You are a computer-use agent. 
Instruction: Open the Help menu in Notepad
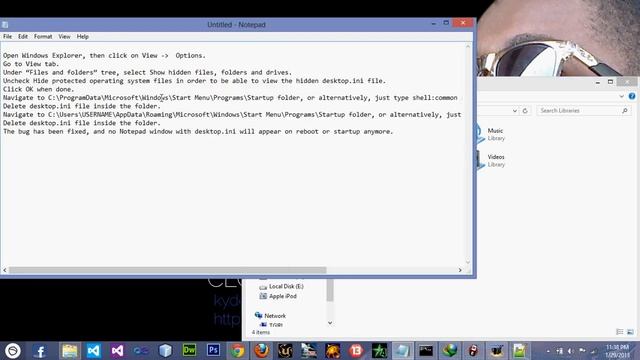pyautogui.click(x=82, y=37)
